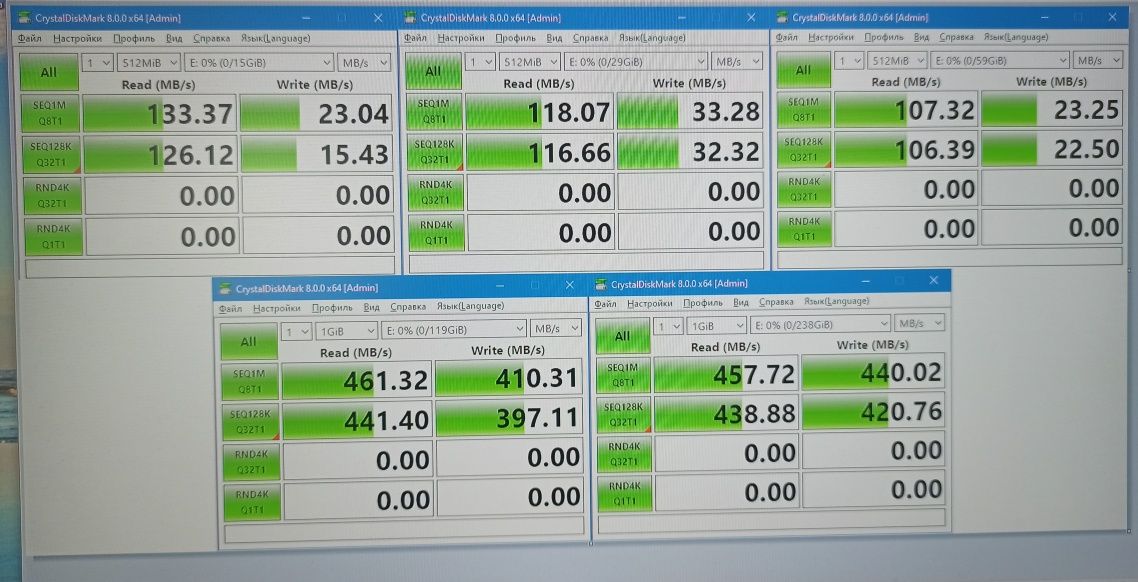Click the empty comment field in the 119GiB window
The height and width of the screenshot is (582, 1138).
tap(404, 533)
